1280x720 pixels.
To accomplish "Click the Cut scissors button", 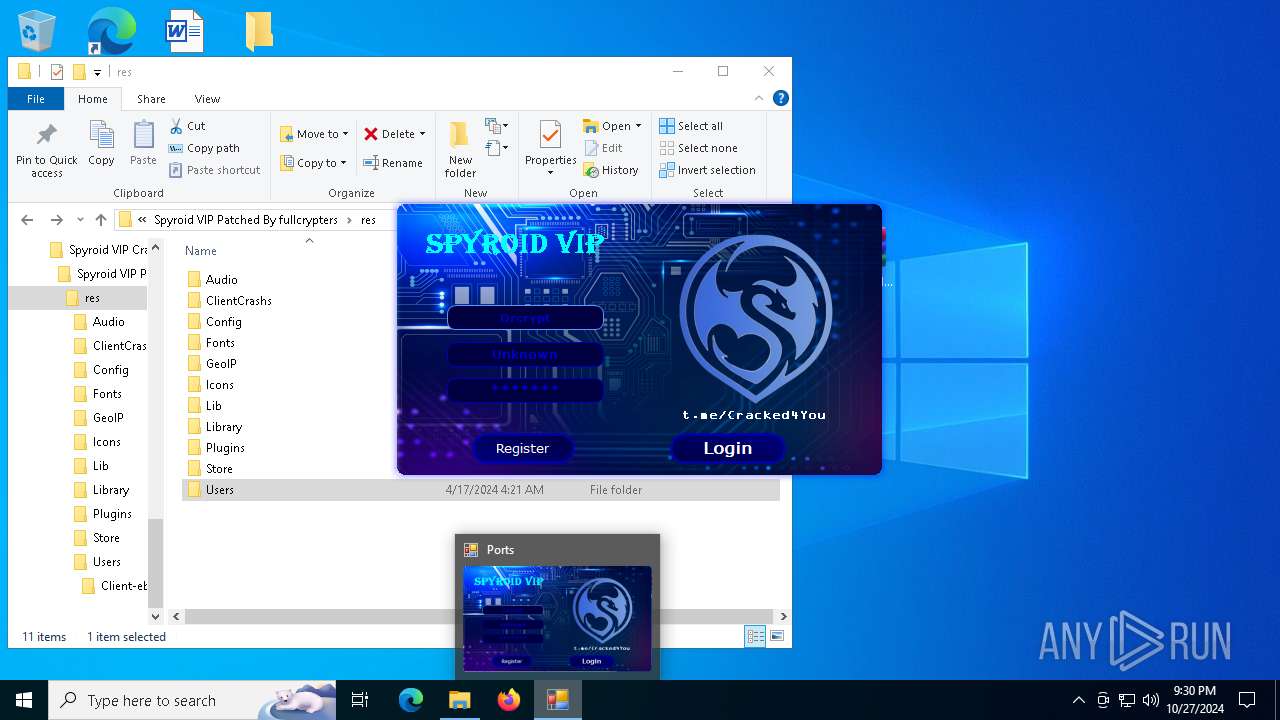I will tap(187, 126).
